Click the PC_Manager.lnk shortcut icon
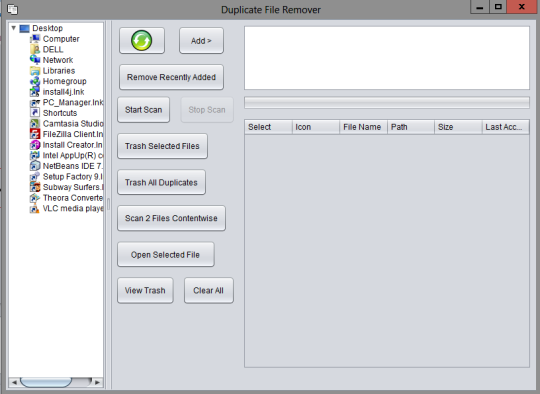 pos(35,103)
